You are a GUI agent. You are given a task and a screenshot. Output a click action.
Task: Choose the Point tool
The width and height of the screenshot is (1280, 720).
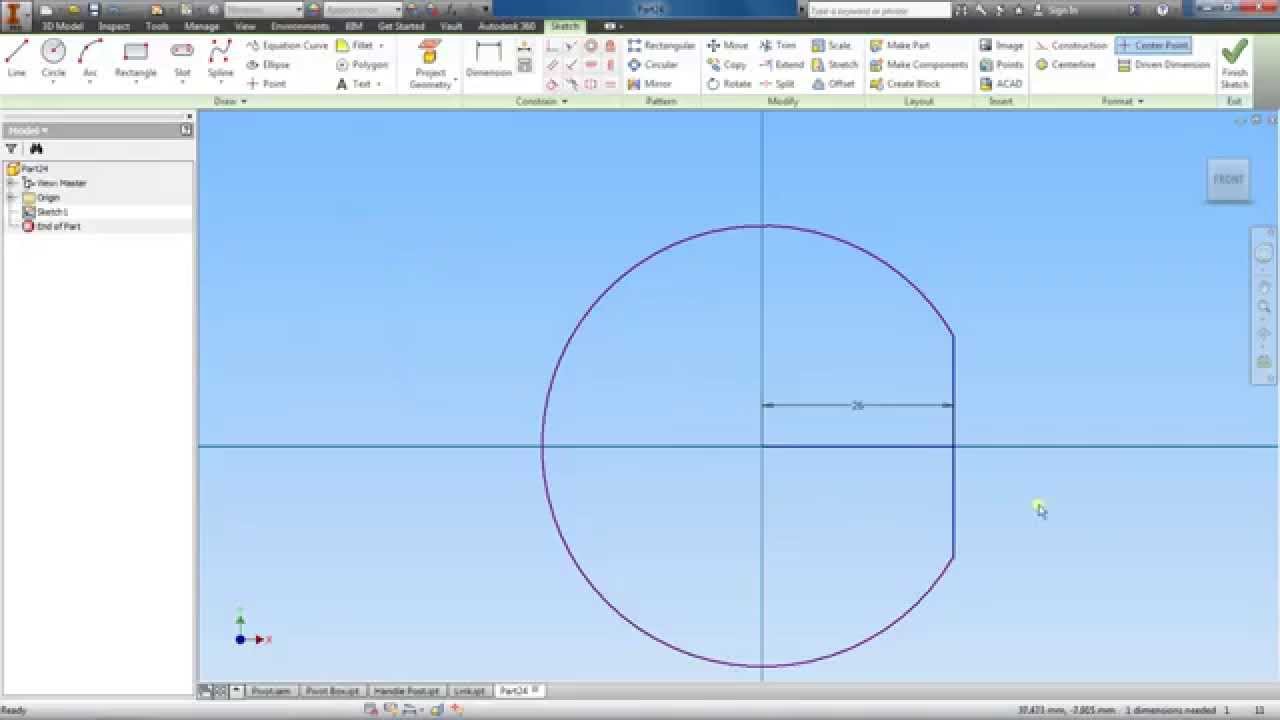(267, 84)
